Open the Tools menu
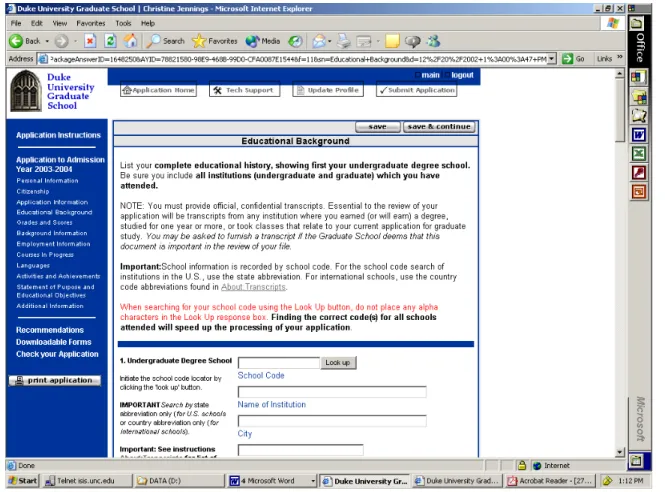Image resolution: width=665 pixels, height=492 pixels. point(123,23)
